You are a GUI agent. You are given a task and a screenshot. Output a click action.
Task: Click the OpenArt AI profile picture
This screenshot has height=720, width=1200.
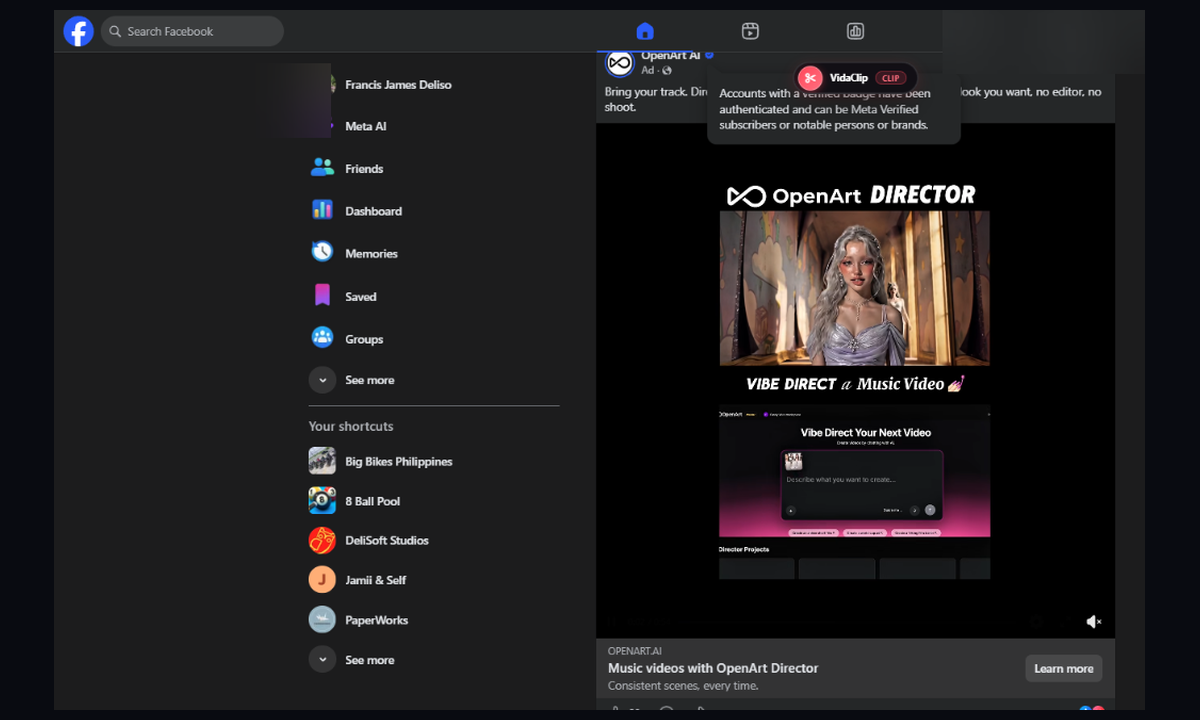click(x=620, y=63)
